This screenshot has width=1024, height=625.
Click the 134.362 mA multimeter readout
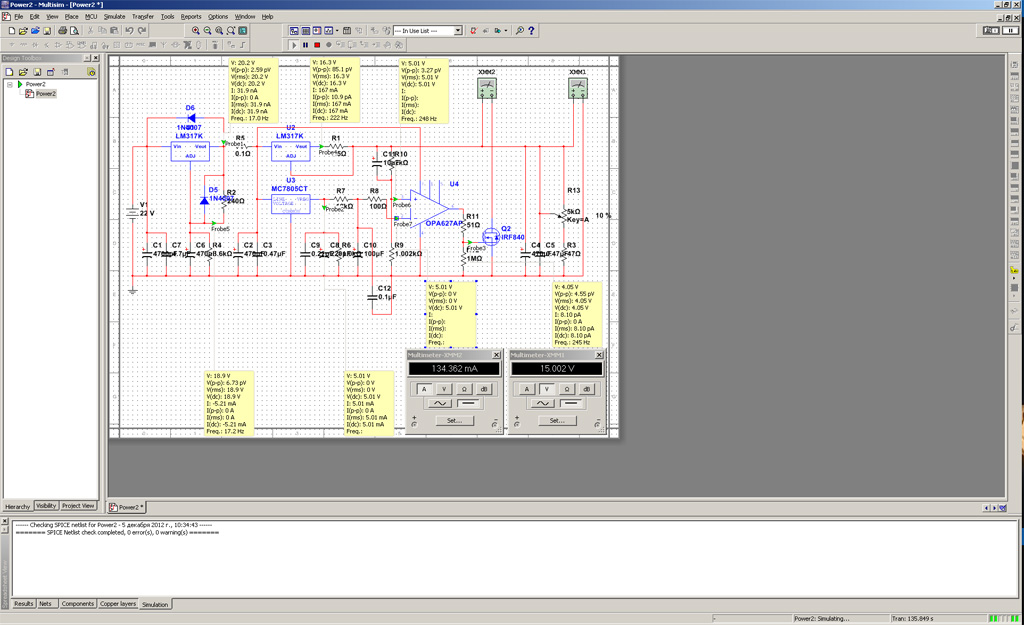[x=455, y=369]
